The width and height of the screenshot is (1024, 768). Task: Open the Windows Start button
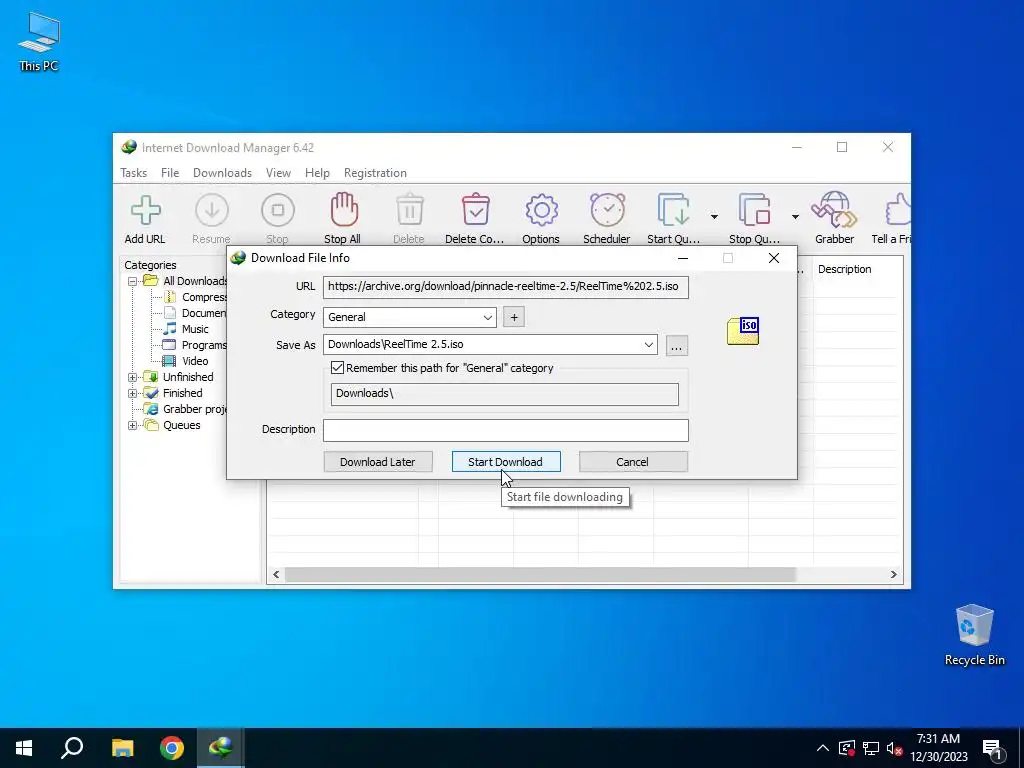24,748
